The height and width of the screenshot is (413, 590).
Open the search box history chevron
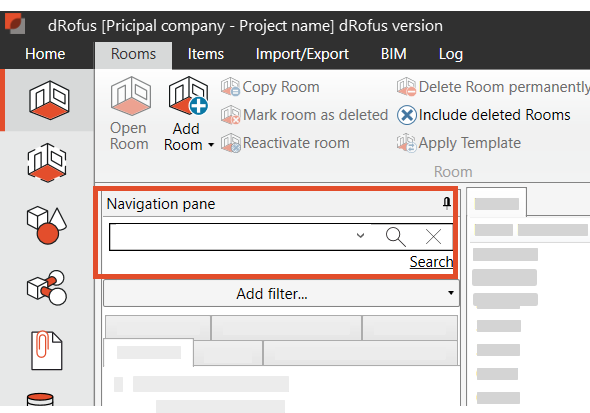360,236
